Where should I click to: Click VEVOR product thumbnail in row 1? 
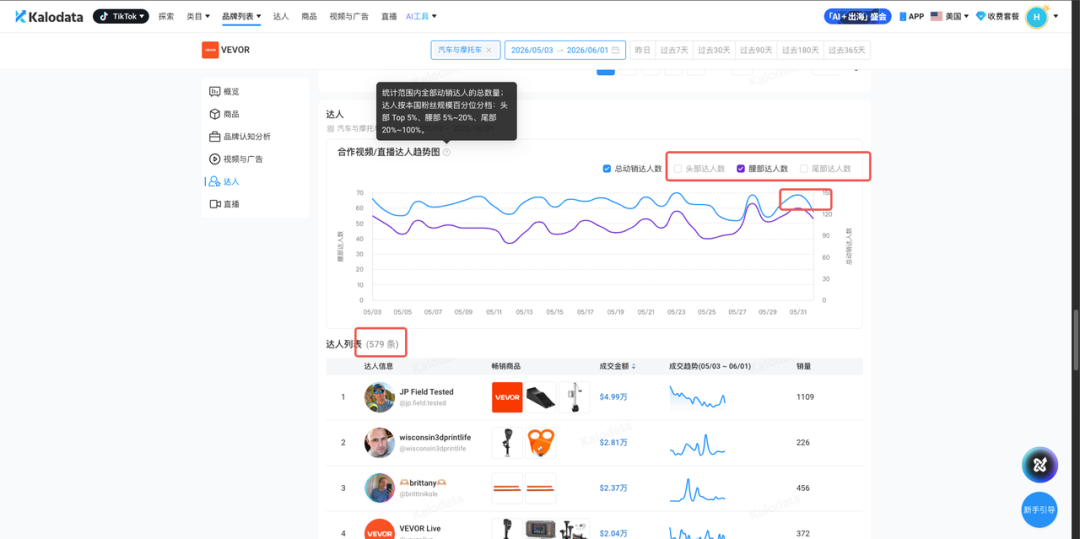point(507,397)
